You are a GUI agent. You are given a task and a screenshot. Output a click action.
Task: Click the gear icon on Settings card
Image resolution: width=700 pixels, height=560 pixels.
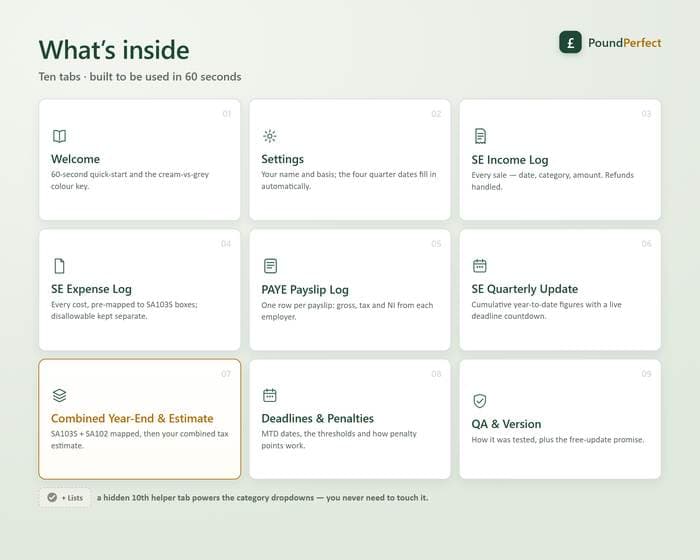(270, 136)
